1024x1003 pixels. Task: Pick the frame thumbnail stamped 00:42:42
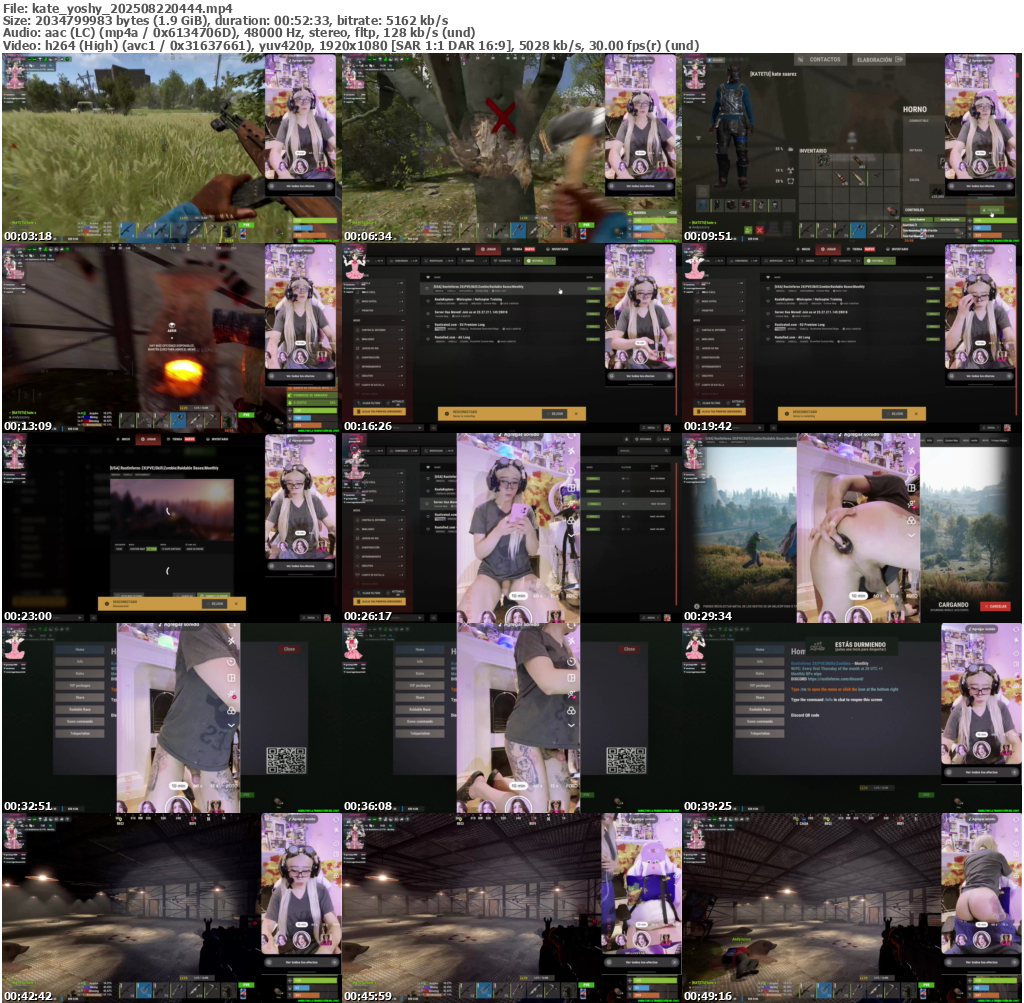coord(172,908)
